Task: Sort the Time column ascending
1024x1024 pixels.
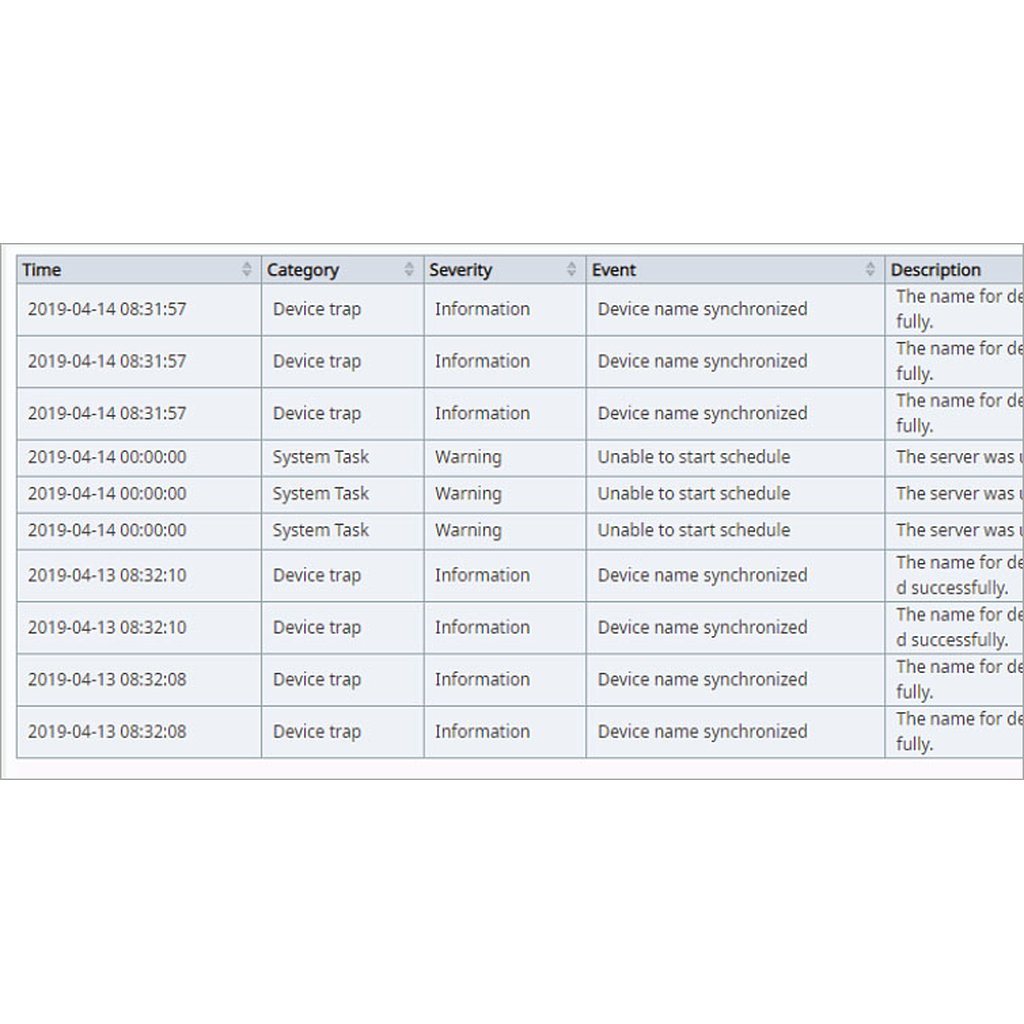Action: pos(248,265)
